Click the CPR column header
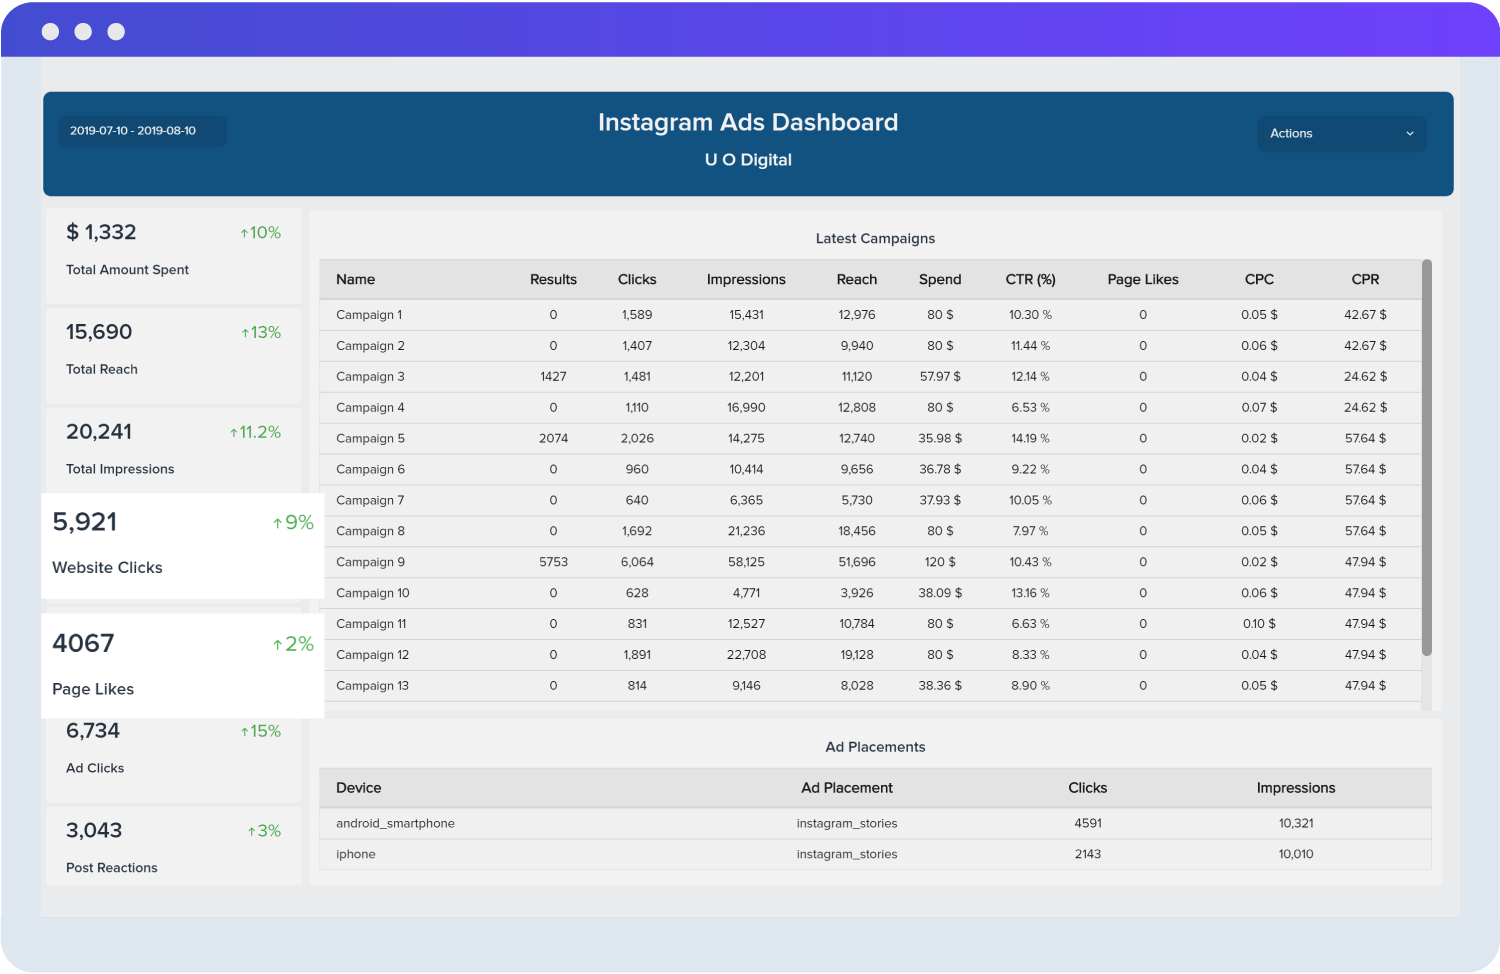 click(1365, 280)
